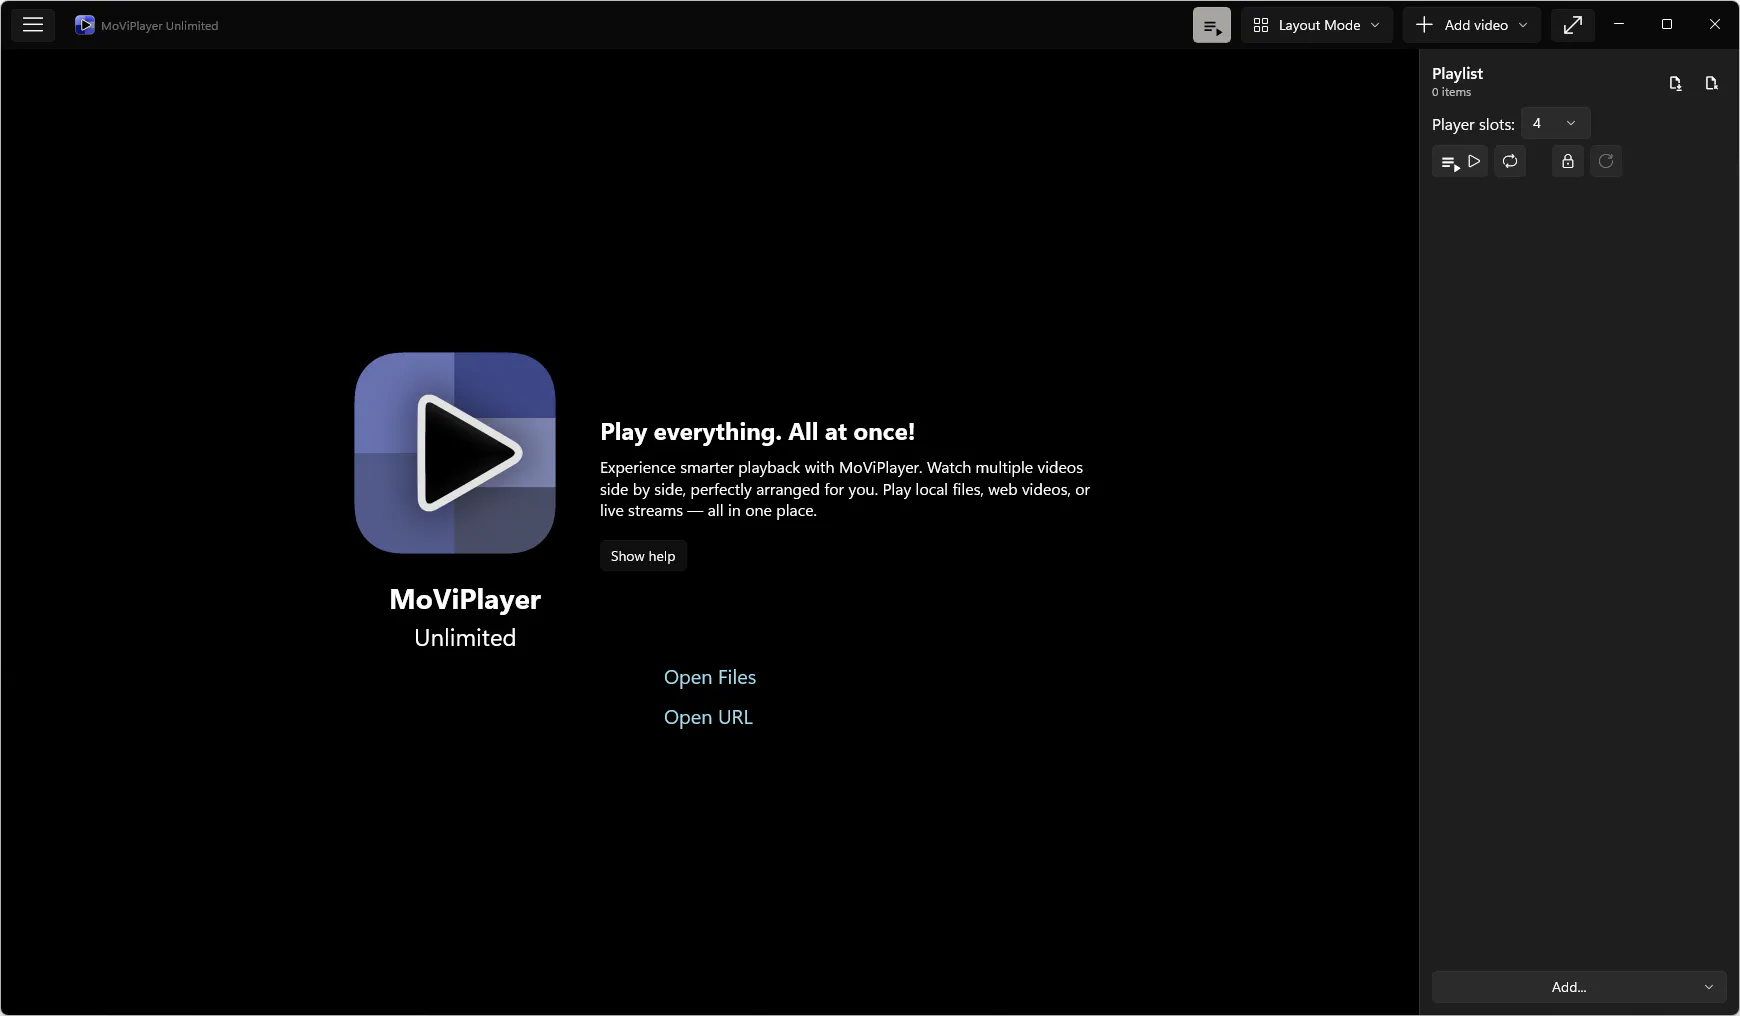Click the large MoViPlayer play logo
The height and width of the screenshot is (1016, 1740).
(455, 452)
